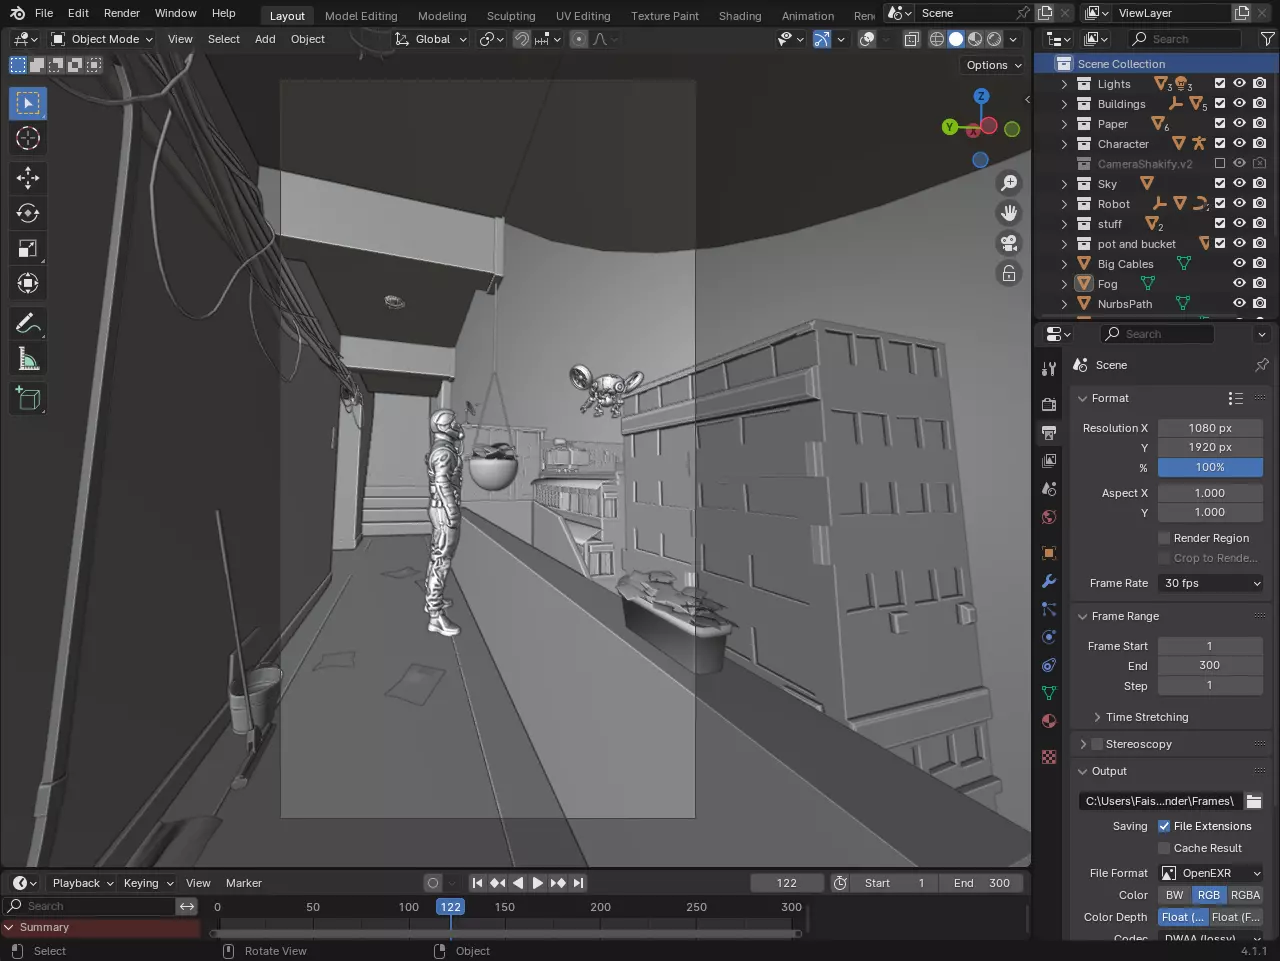Select the Scale tool

click(28, 248)
